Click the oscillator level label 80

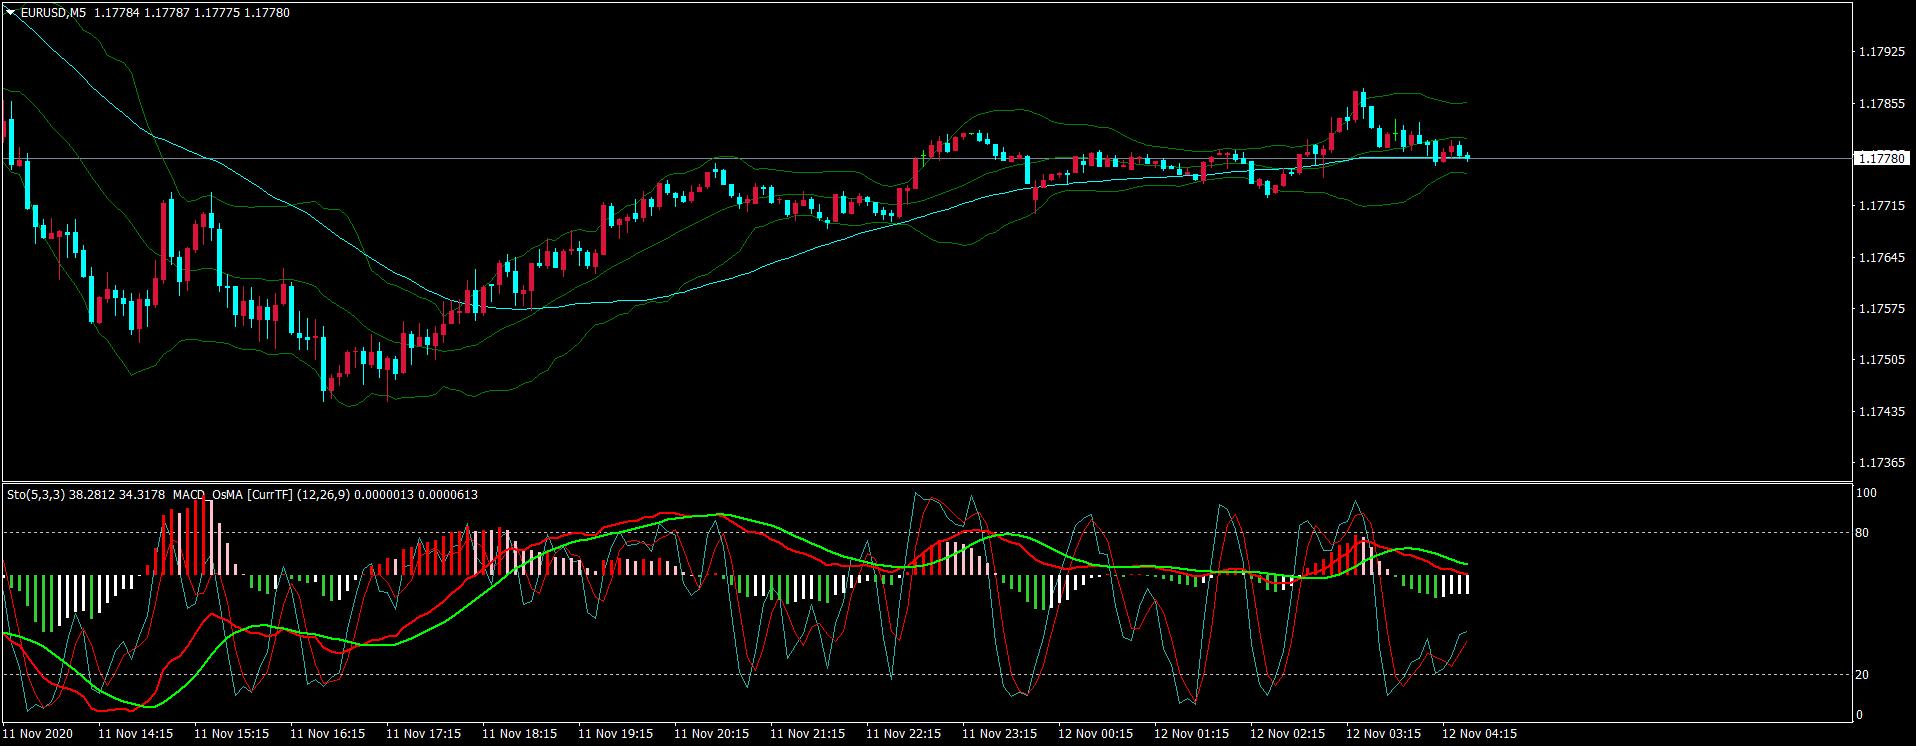click(1862, 533)
